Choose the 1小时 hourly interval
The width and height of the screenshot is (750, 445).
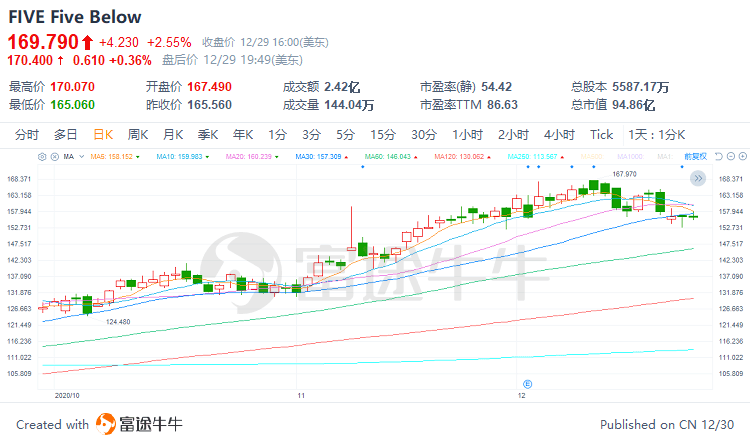pyautogui.click(x=467, y=135)
